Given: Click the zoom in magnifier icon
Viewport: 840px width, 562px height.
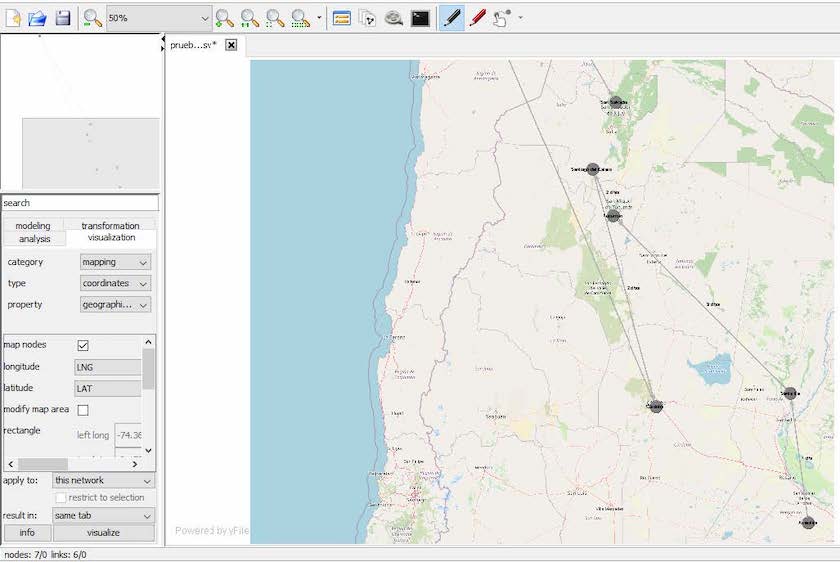Looking at the screenshot, I should tap(224, 18).
